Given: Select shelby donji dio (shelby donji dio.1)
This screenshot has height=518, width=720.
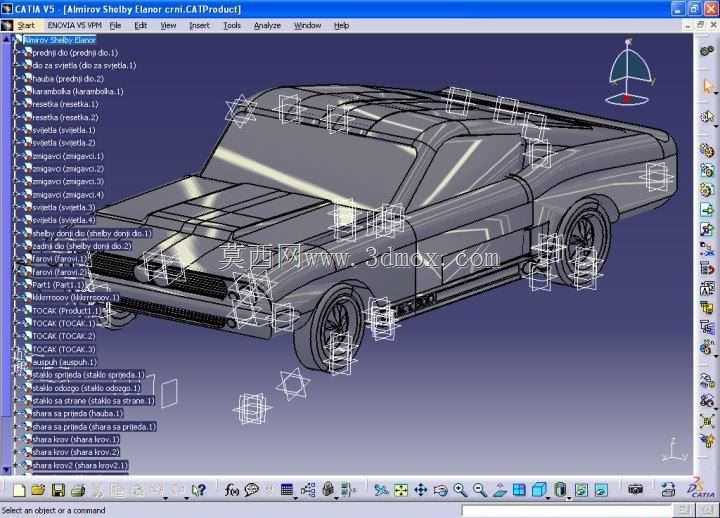Looking at the screenshot, I should pos(92,234).
